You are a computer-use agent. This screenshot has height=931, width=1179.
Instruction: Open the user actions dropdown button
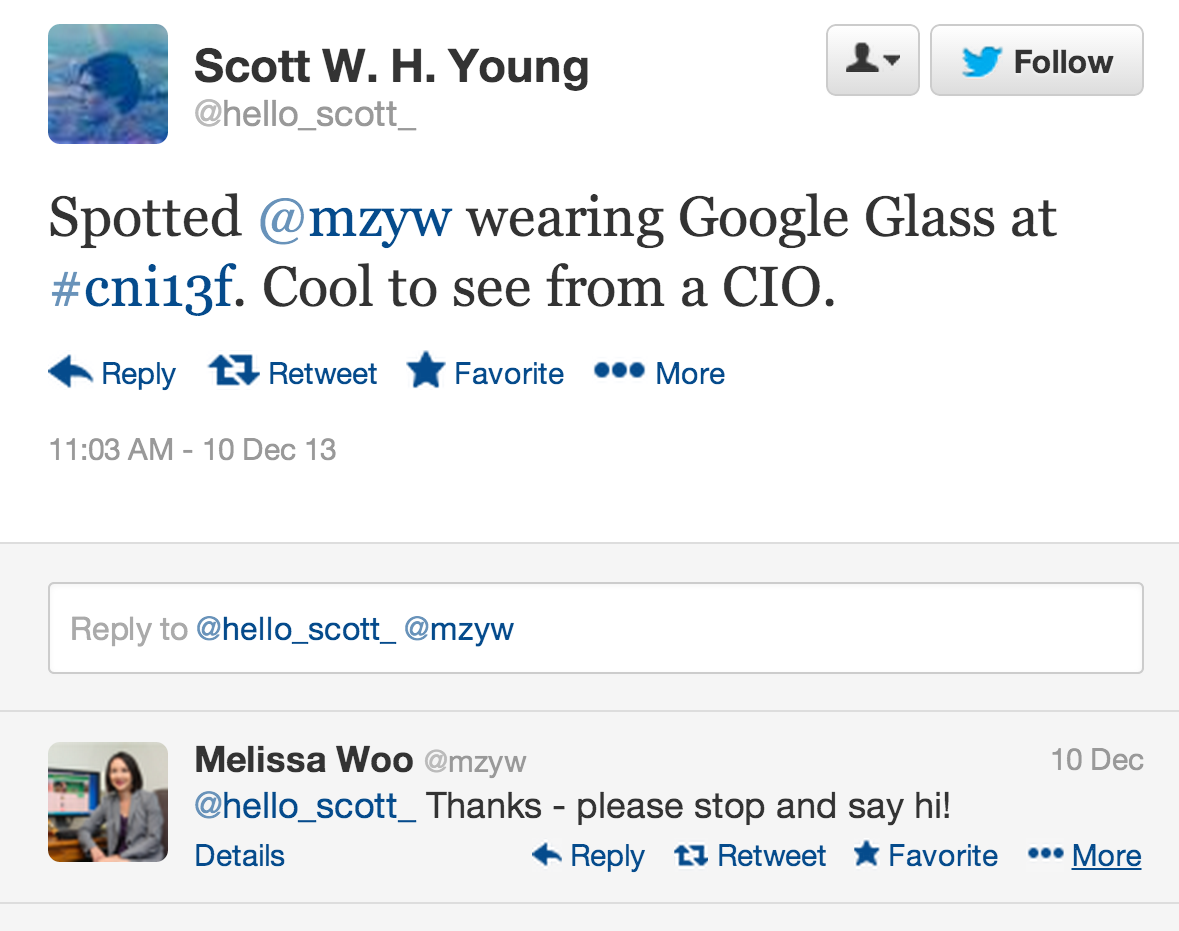pos(872,61)
